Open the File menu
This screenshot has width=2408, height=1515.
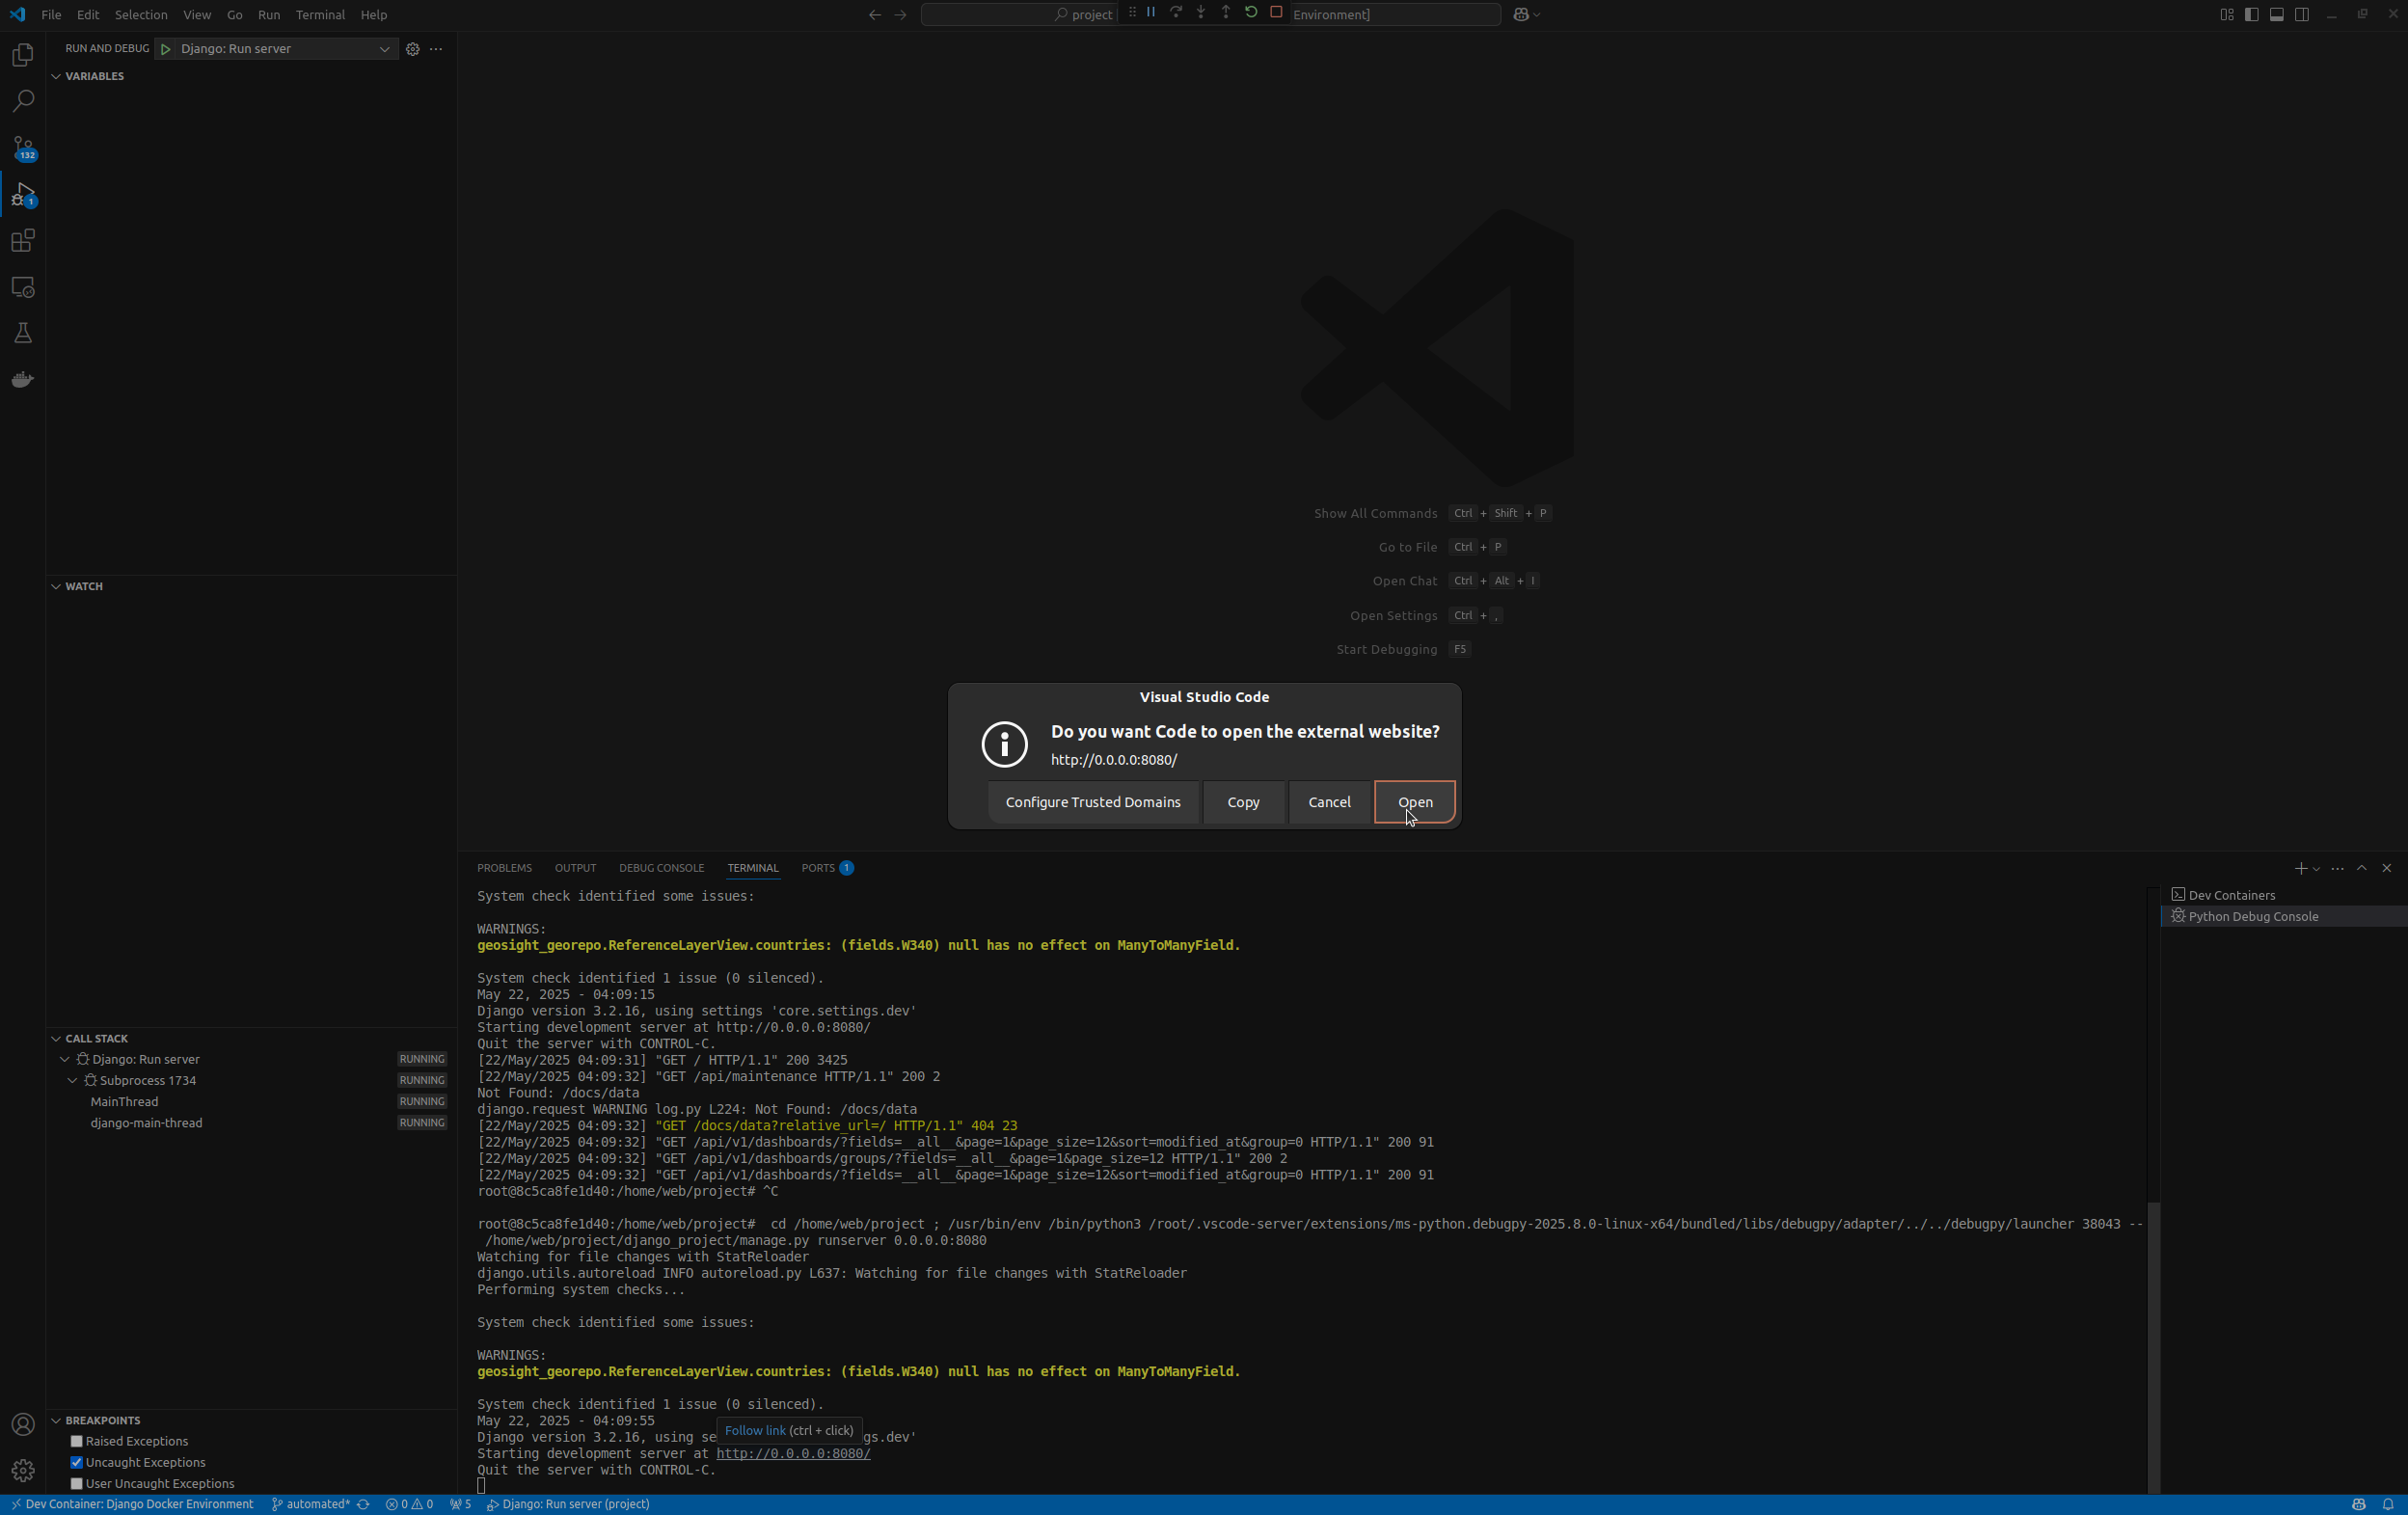click(x=51, y=15)
